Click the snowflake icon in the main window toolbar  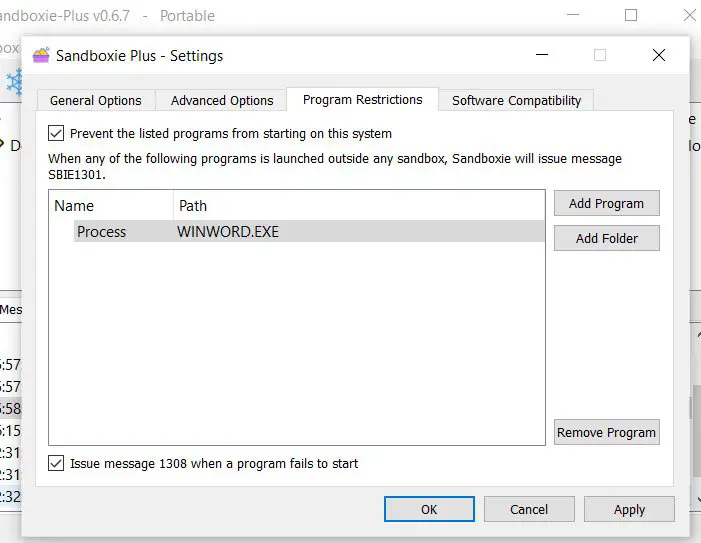14,82
